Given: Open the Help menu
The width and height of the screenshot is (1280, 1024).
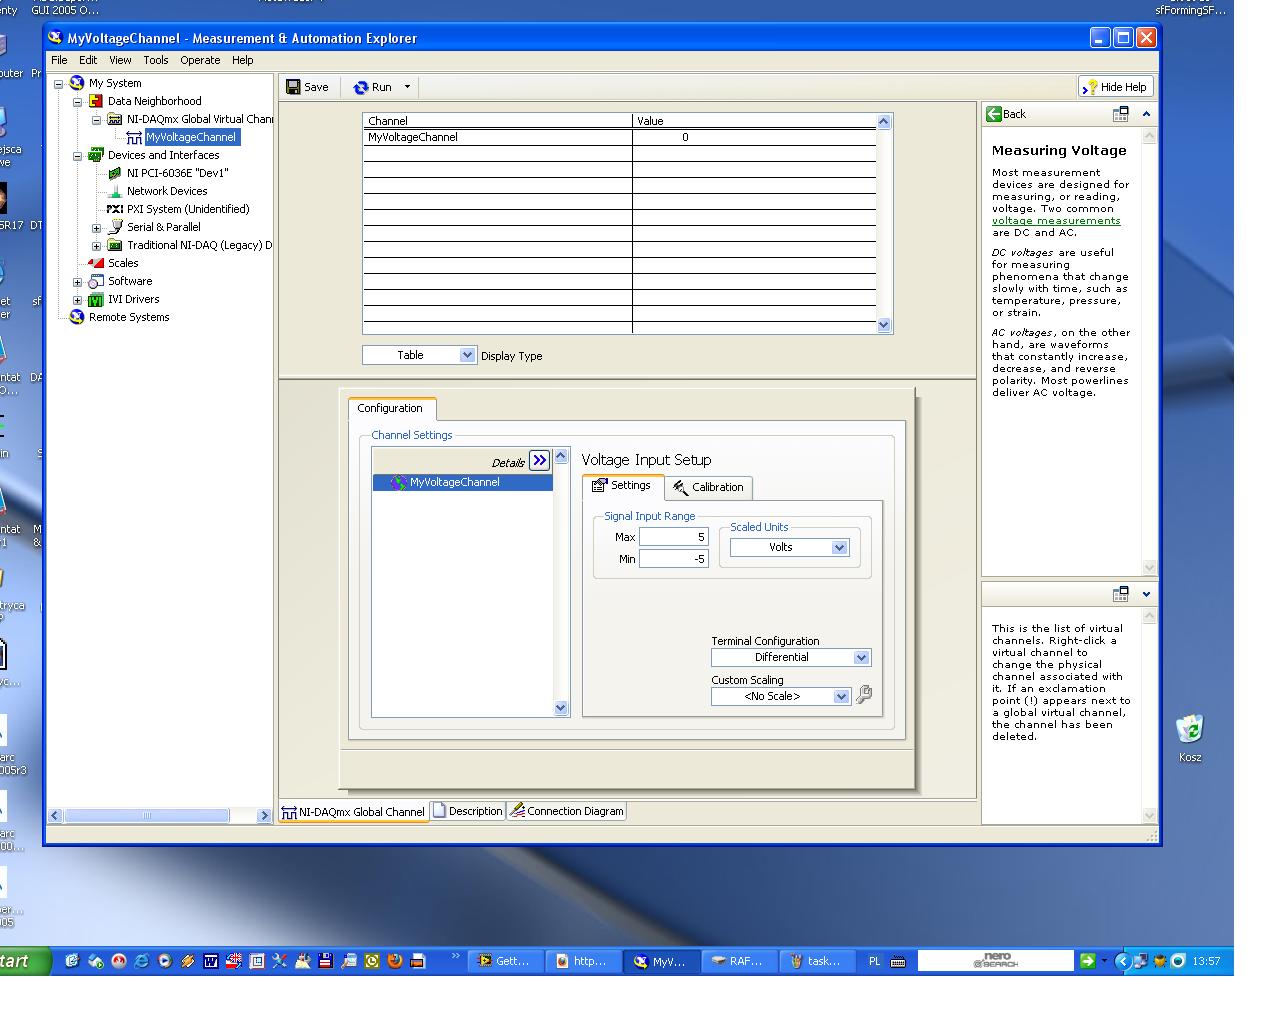Looking at the screenshot, I should (243, 60).
